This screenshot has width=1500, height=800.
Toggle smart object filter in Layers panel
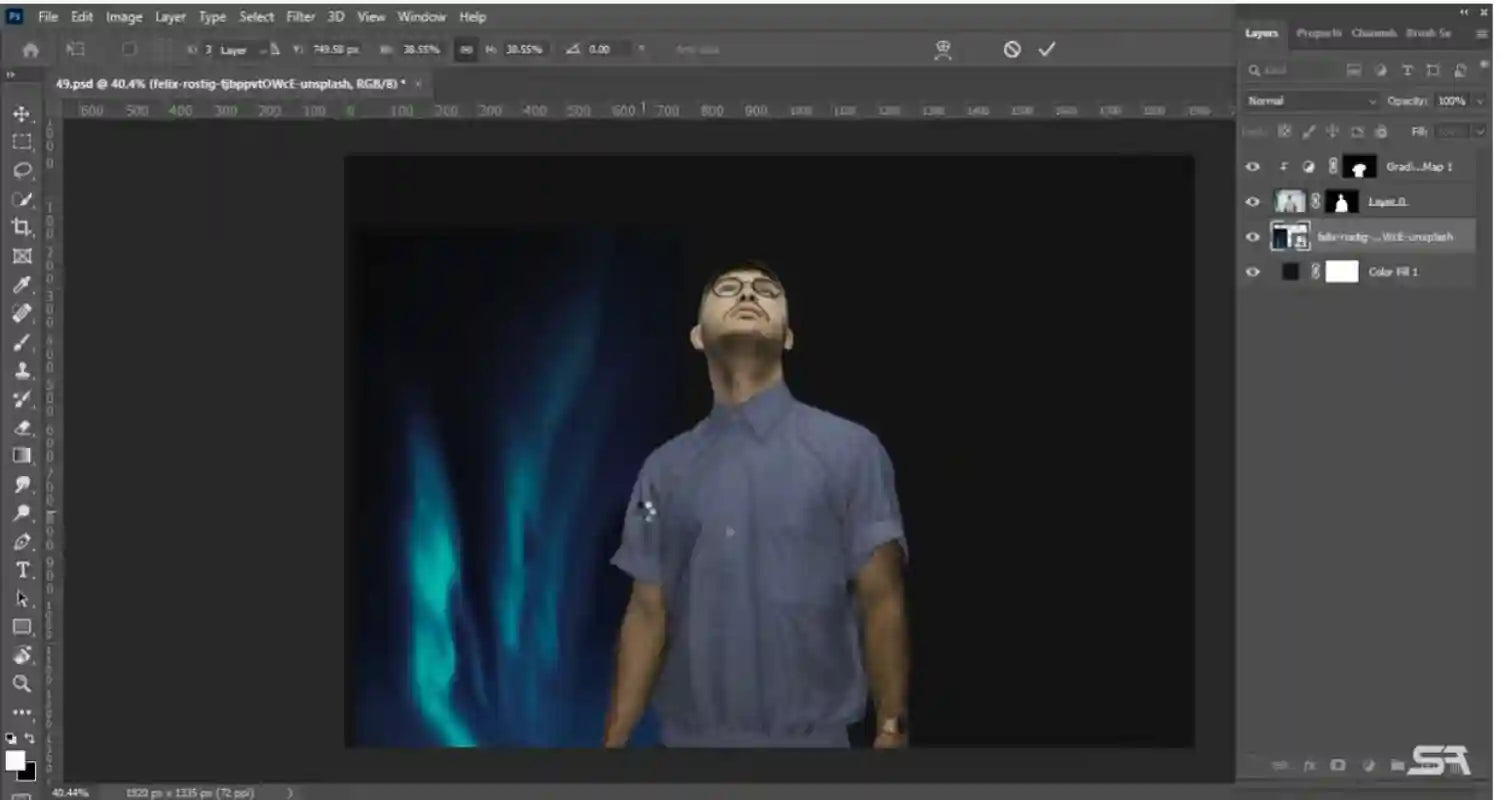tap(1460, 70)
